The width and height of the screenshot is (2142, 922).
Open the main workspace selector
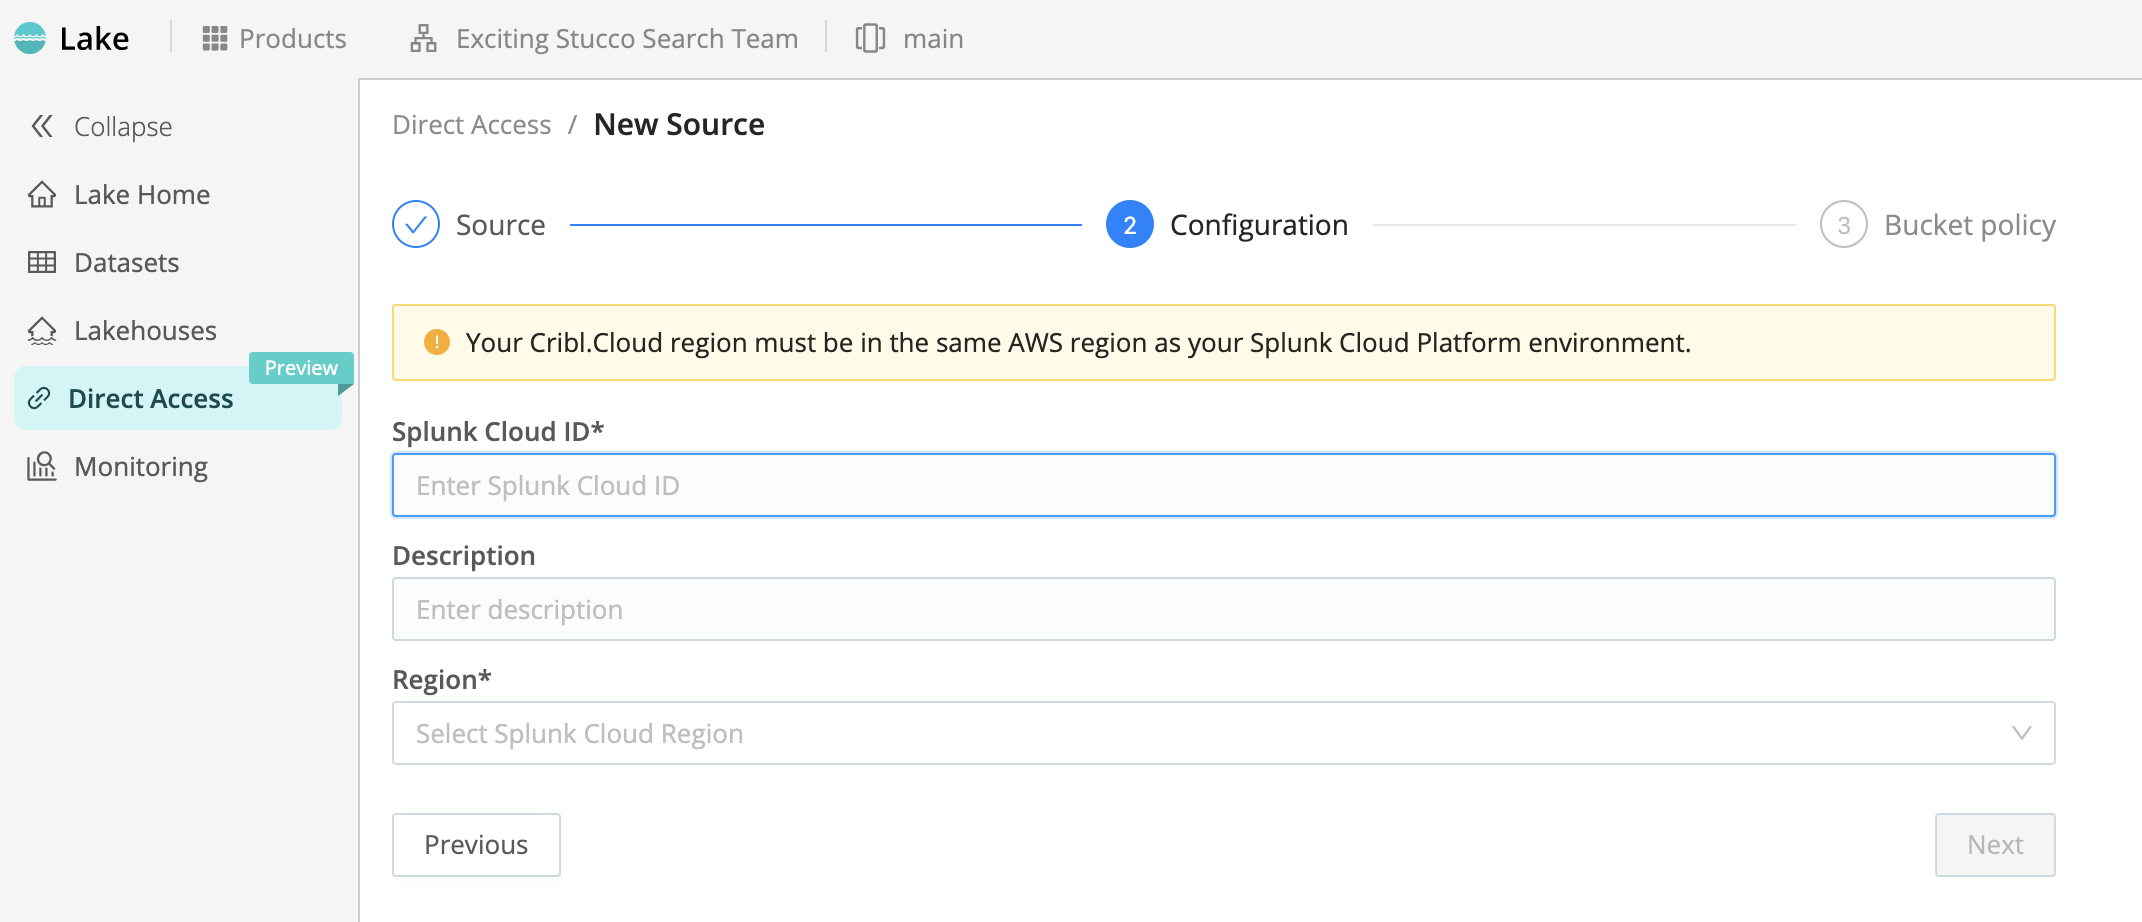pos(910,38)
